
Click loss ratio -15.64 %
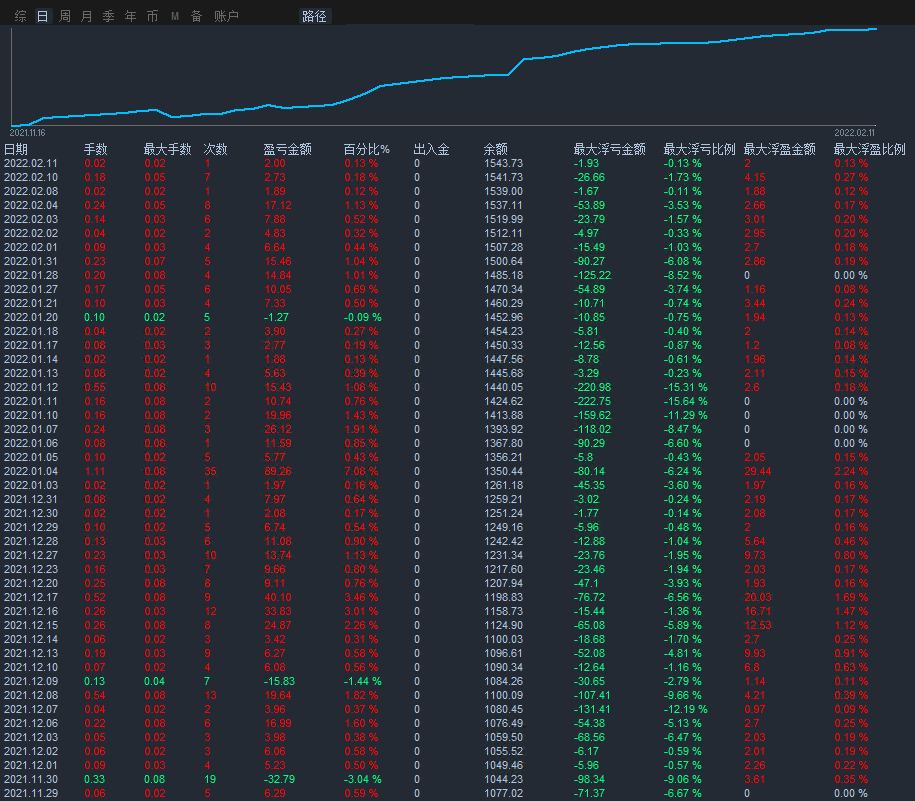click(686, 401)
